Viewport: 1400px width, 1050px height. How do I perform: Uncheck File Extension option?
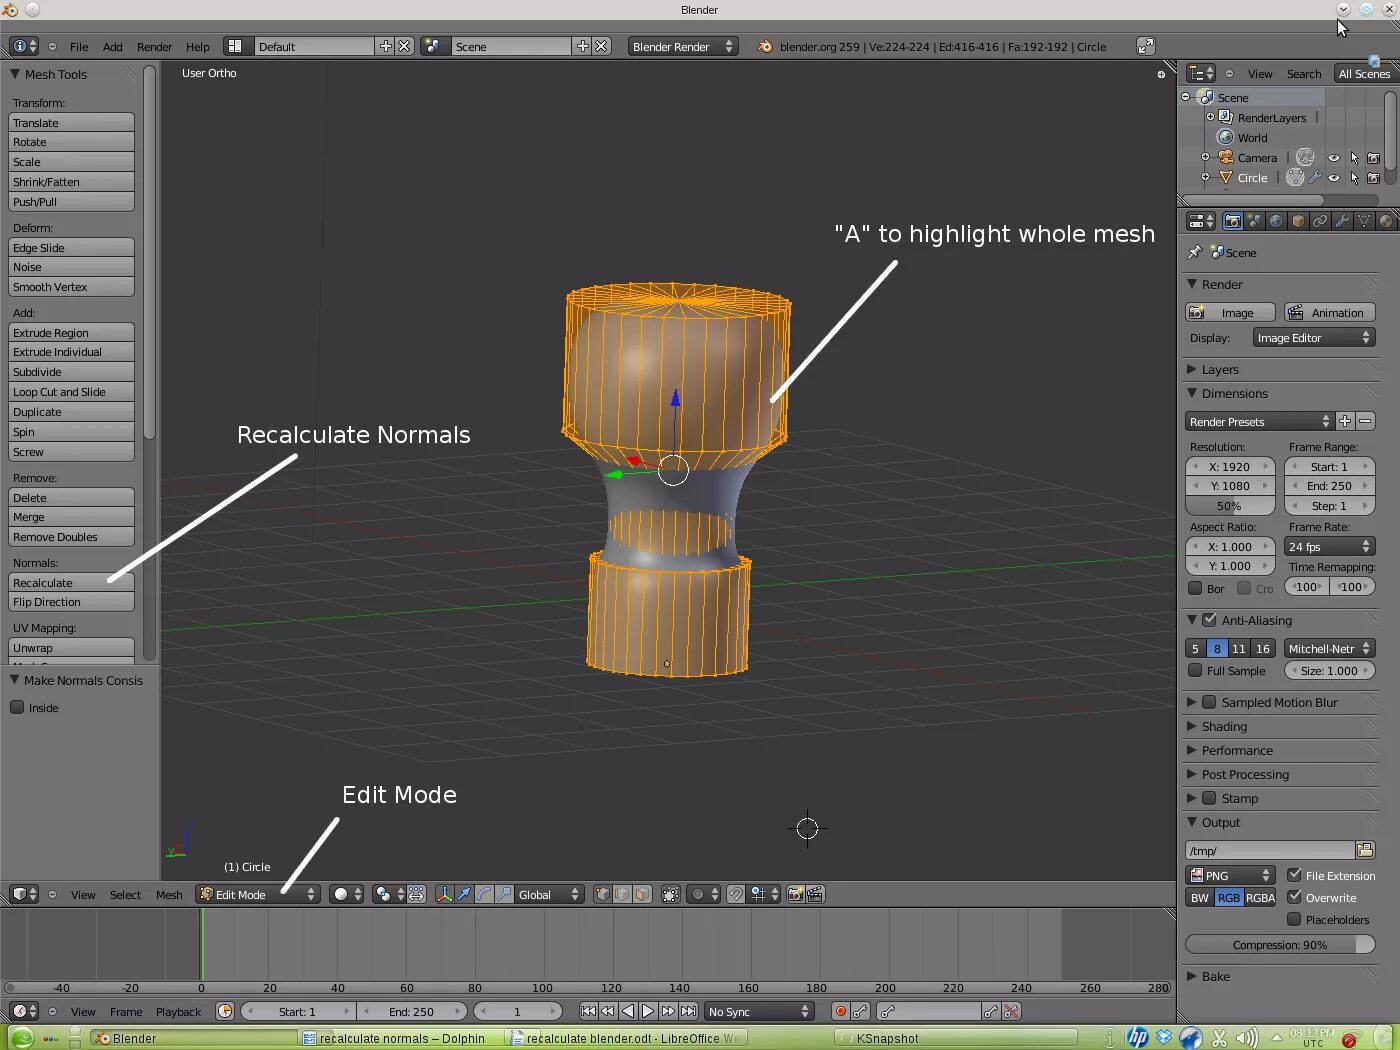pyautogui.click(x=1294, y=875)
